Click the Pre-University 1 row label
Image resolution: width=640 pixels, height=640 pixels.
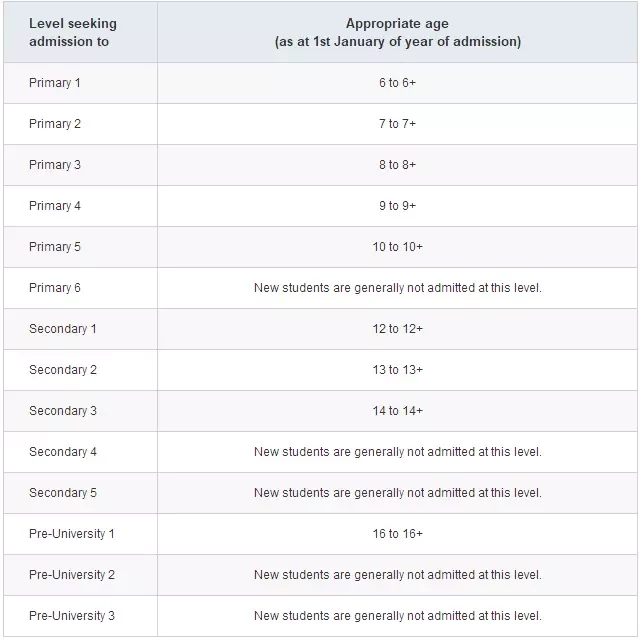72,534
